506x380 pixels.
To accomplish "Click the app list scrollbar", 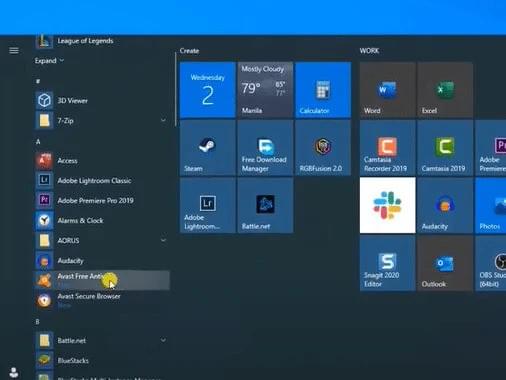I will click(175, 89).
